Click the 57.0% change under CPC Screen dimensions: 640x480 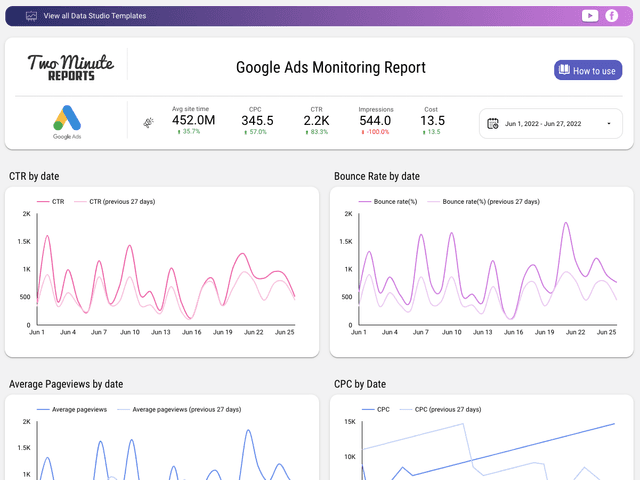[x=256, y=132]
